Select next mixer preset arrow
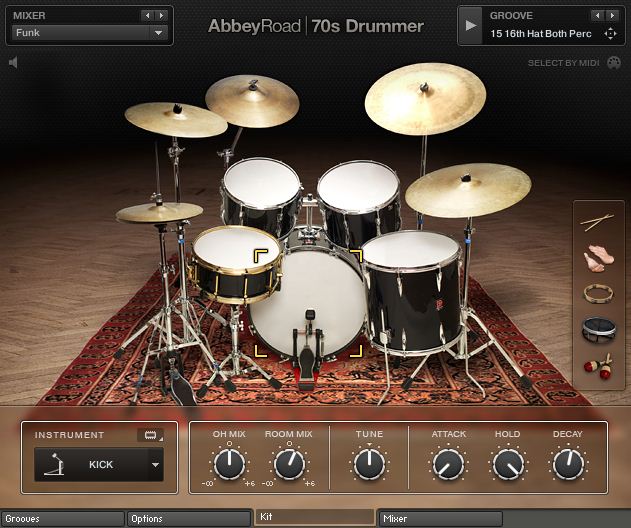631x528 pixels. click(161, 16)
